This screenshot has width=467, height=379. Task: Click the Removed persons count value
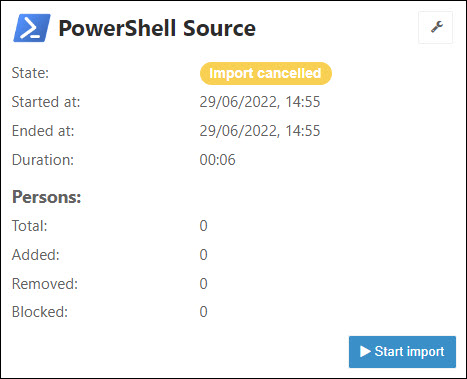click(x=203, y=284)
